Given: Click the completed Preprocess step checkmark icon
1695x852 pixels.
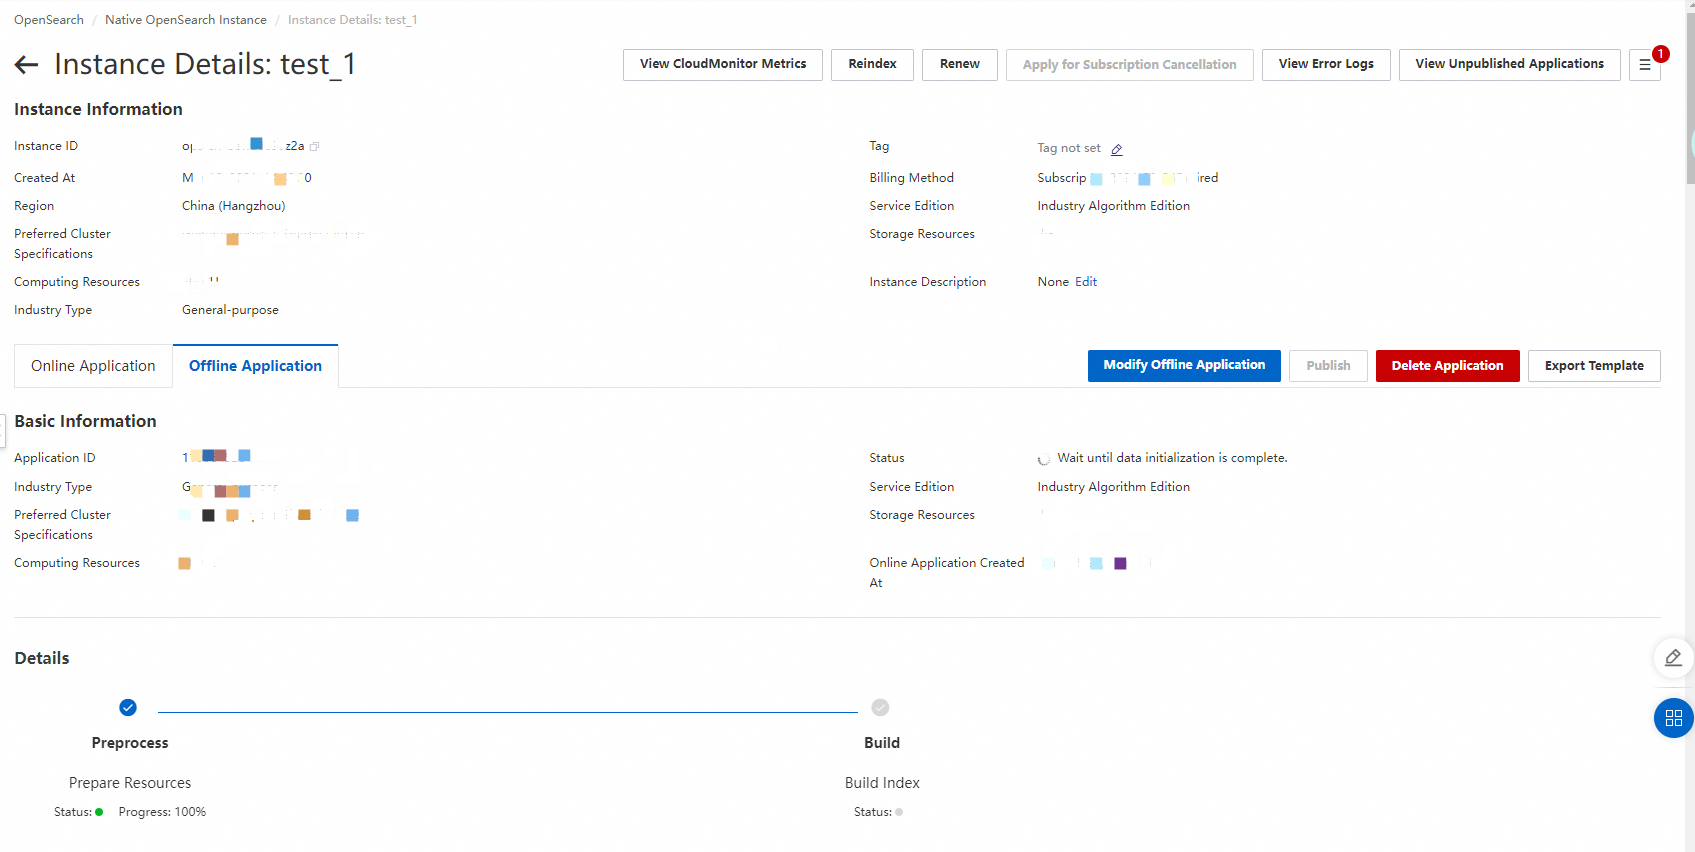Looking at the screenshot, I should (x=128, y=708).
